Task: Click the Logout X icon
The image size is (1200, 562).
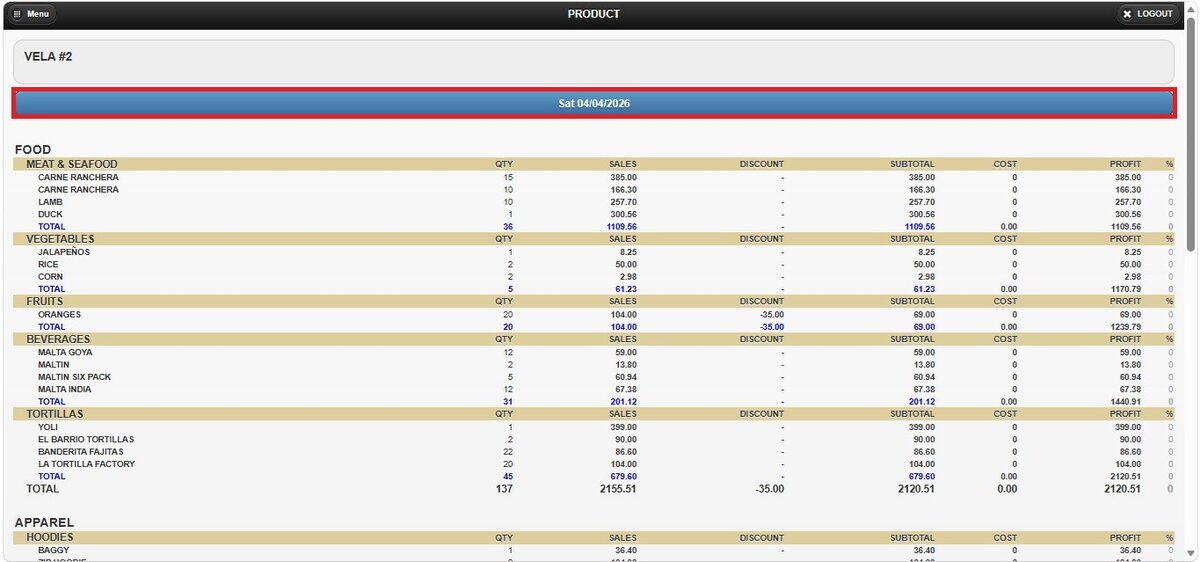Action: tap(1128, 14)
